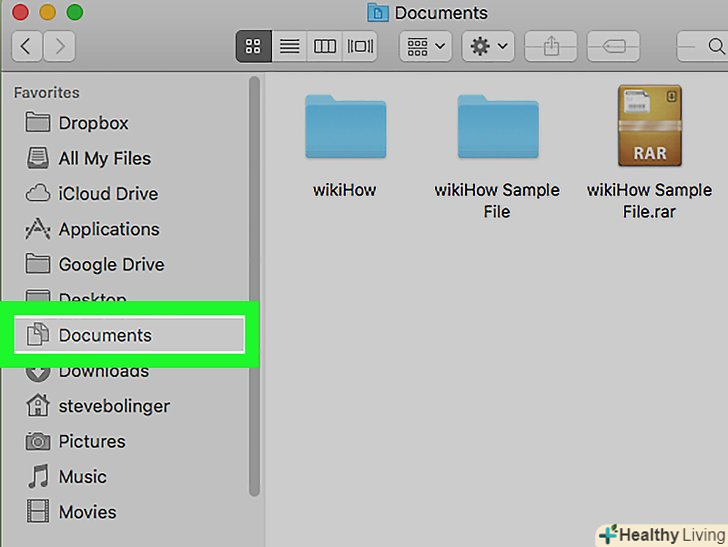Switch to column view
Screen dimensions: 728x547
[325, 46]
